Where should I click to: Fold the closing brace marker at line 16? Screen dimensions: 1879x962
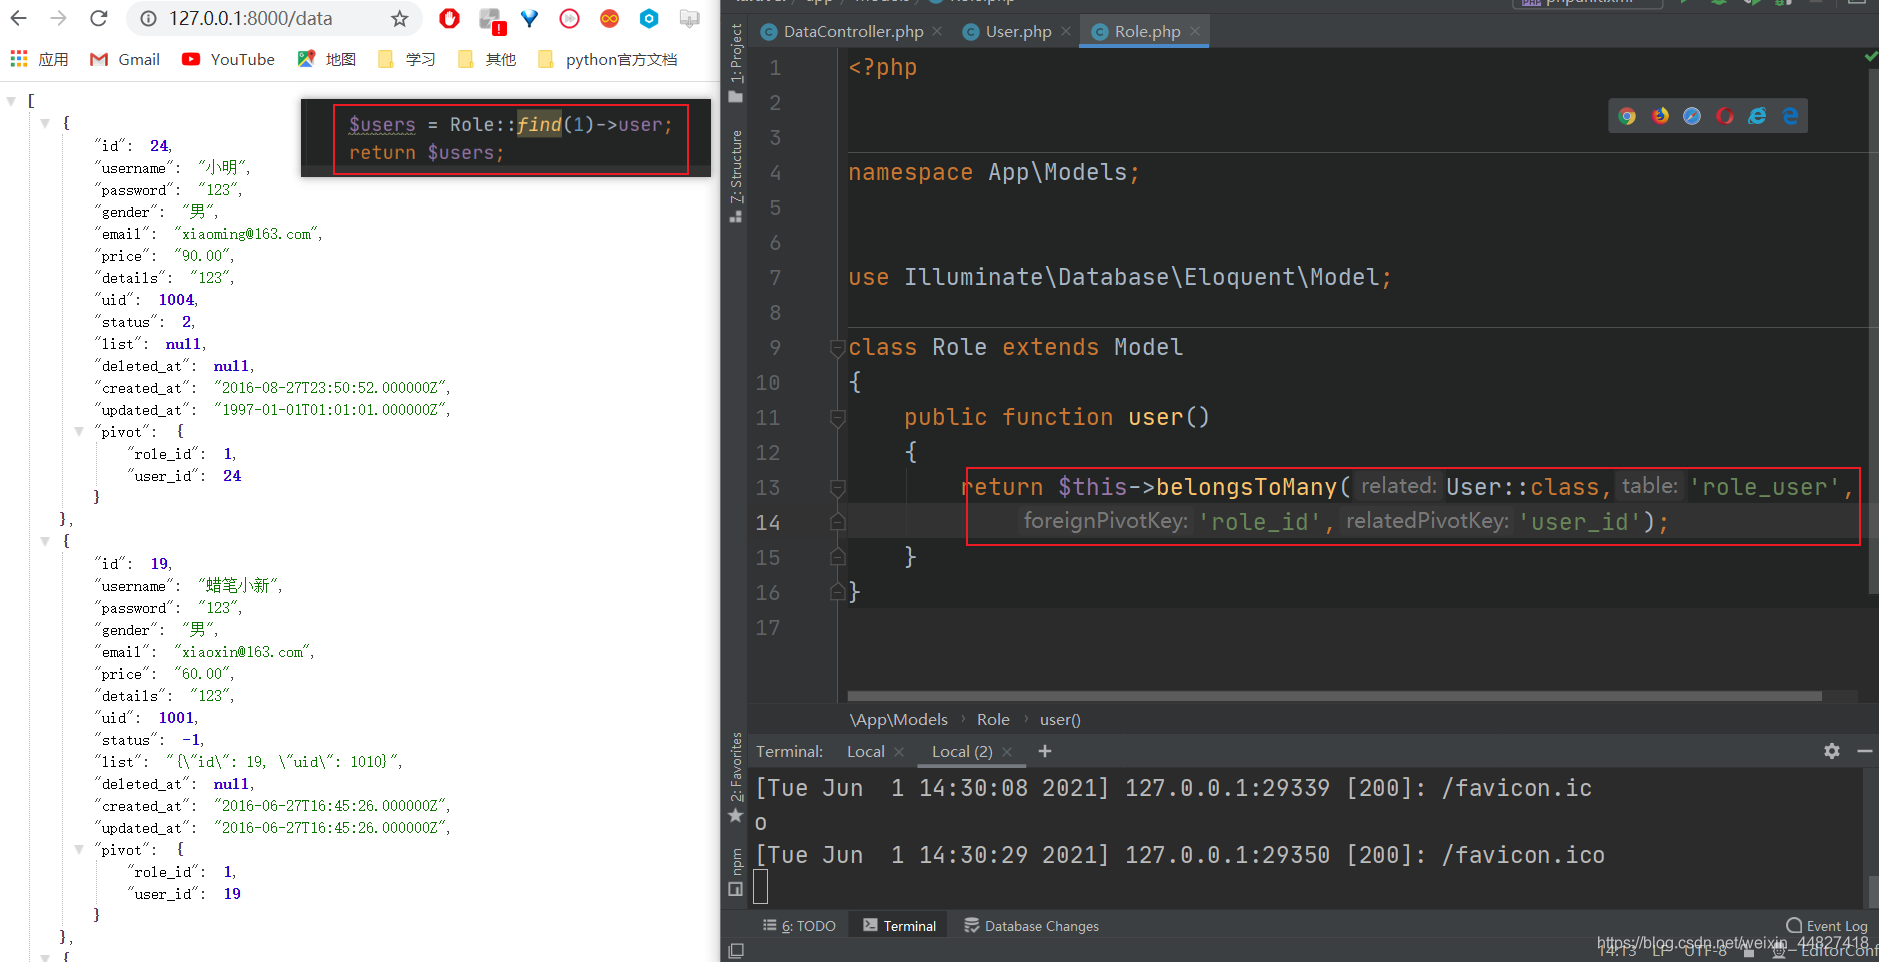(838, 593)
